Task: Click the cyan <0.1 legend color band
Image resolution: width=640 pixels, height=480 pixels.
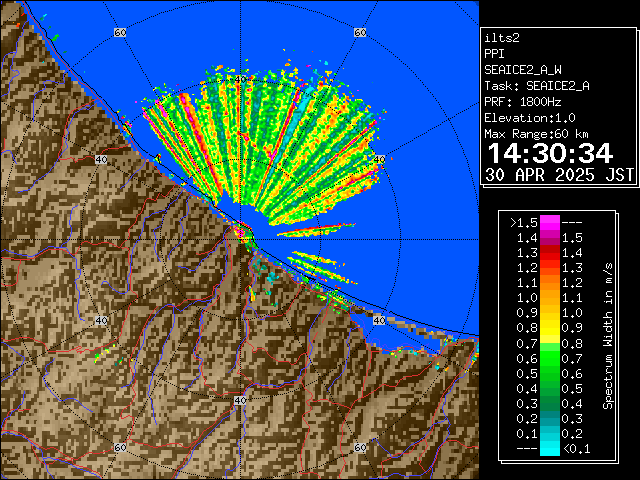Action: (549, 449)
